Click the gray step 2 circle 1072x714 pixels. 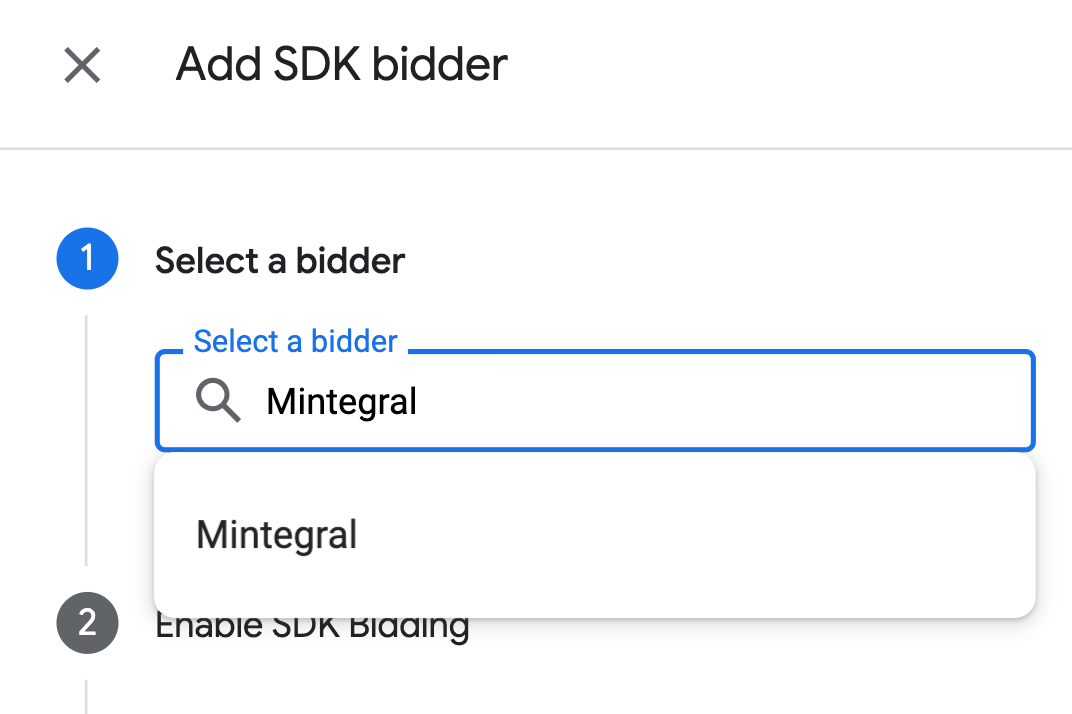point(87,623)
